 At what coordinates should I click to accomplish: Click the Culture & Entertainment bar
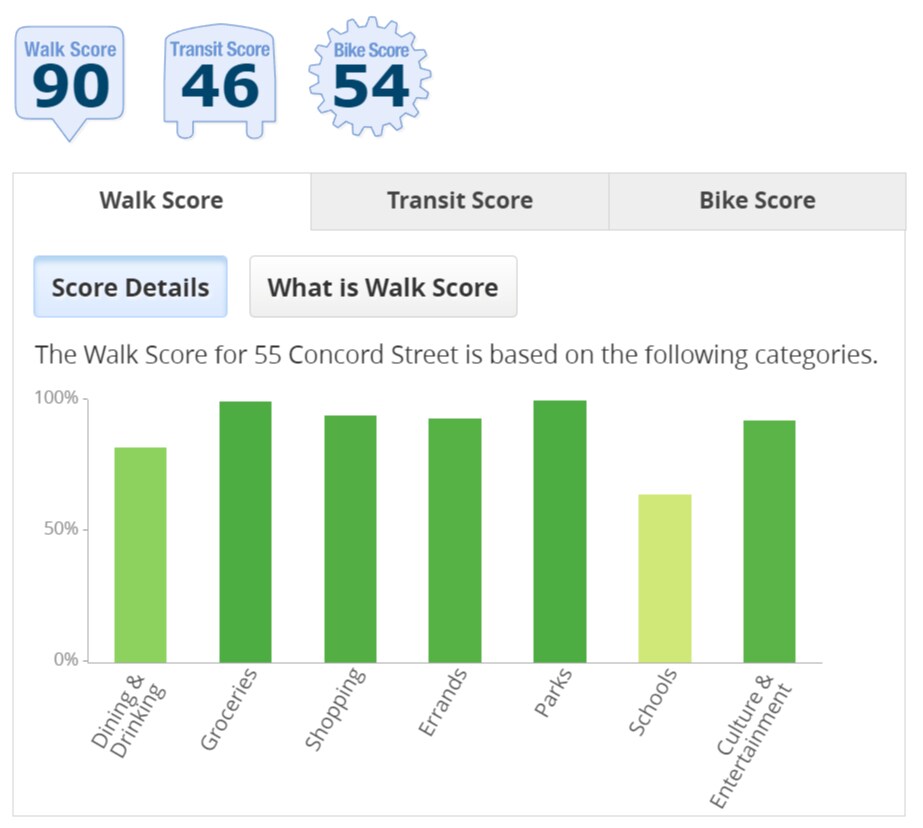pos(769,541)
